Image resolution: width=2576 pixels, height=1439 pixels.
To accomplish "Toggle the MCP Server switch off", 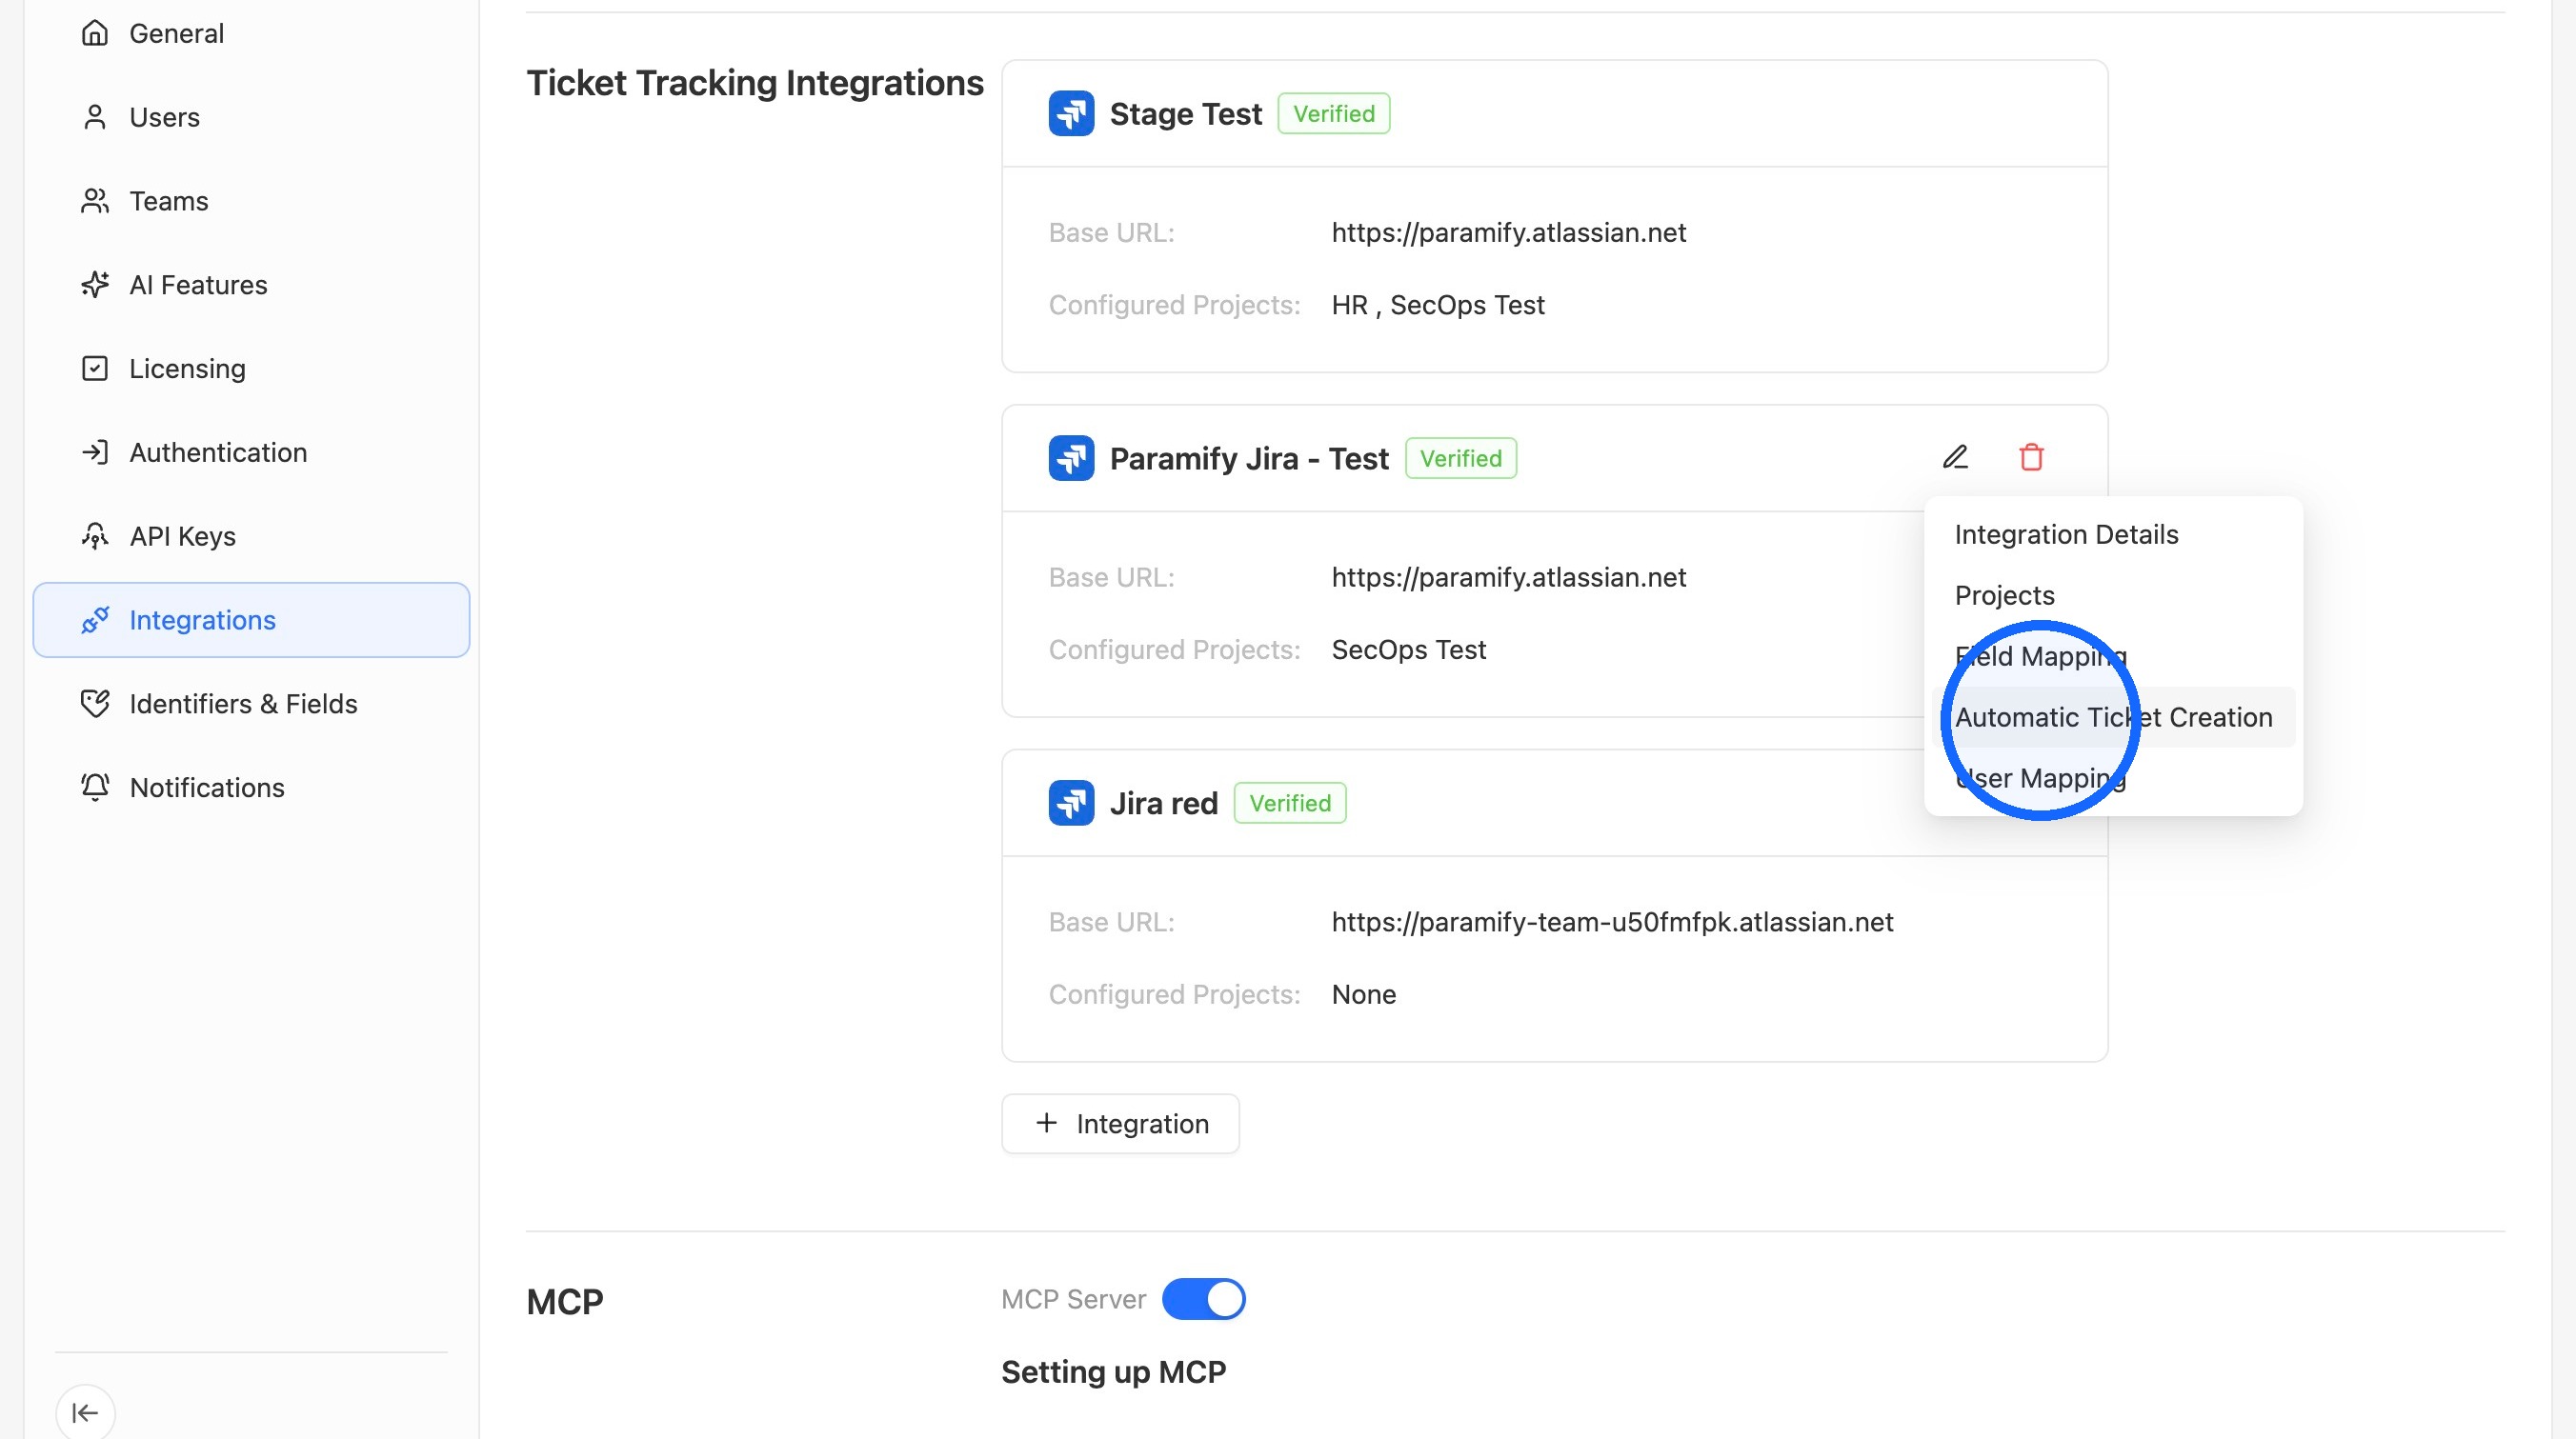I will pos(1203,1299).
